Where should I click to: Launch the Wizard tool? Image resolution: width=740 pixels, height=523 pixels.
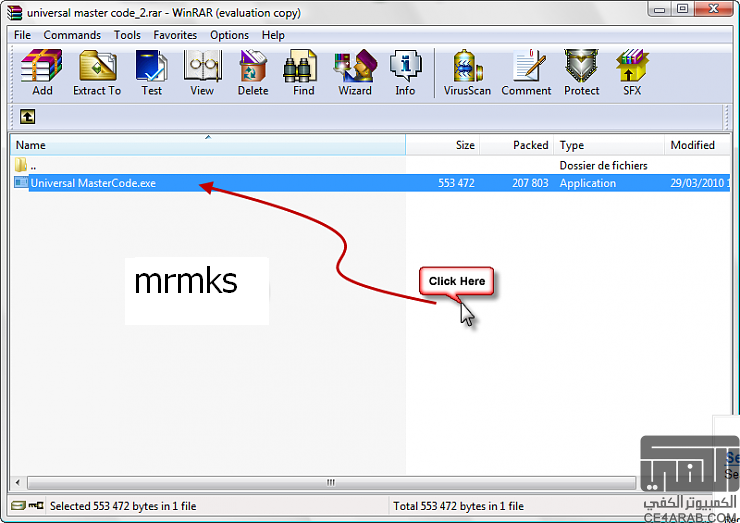[x=354, y=72]
